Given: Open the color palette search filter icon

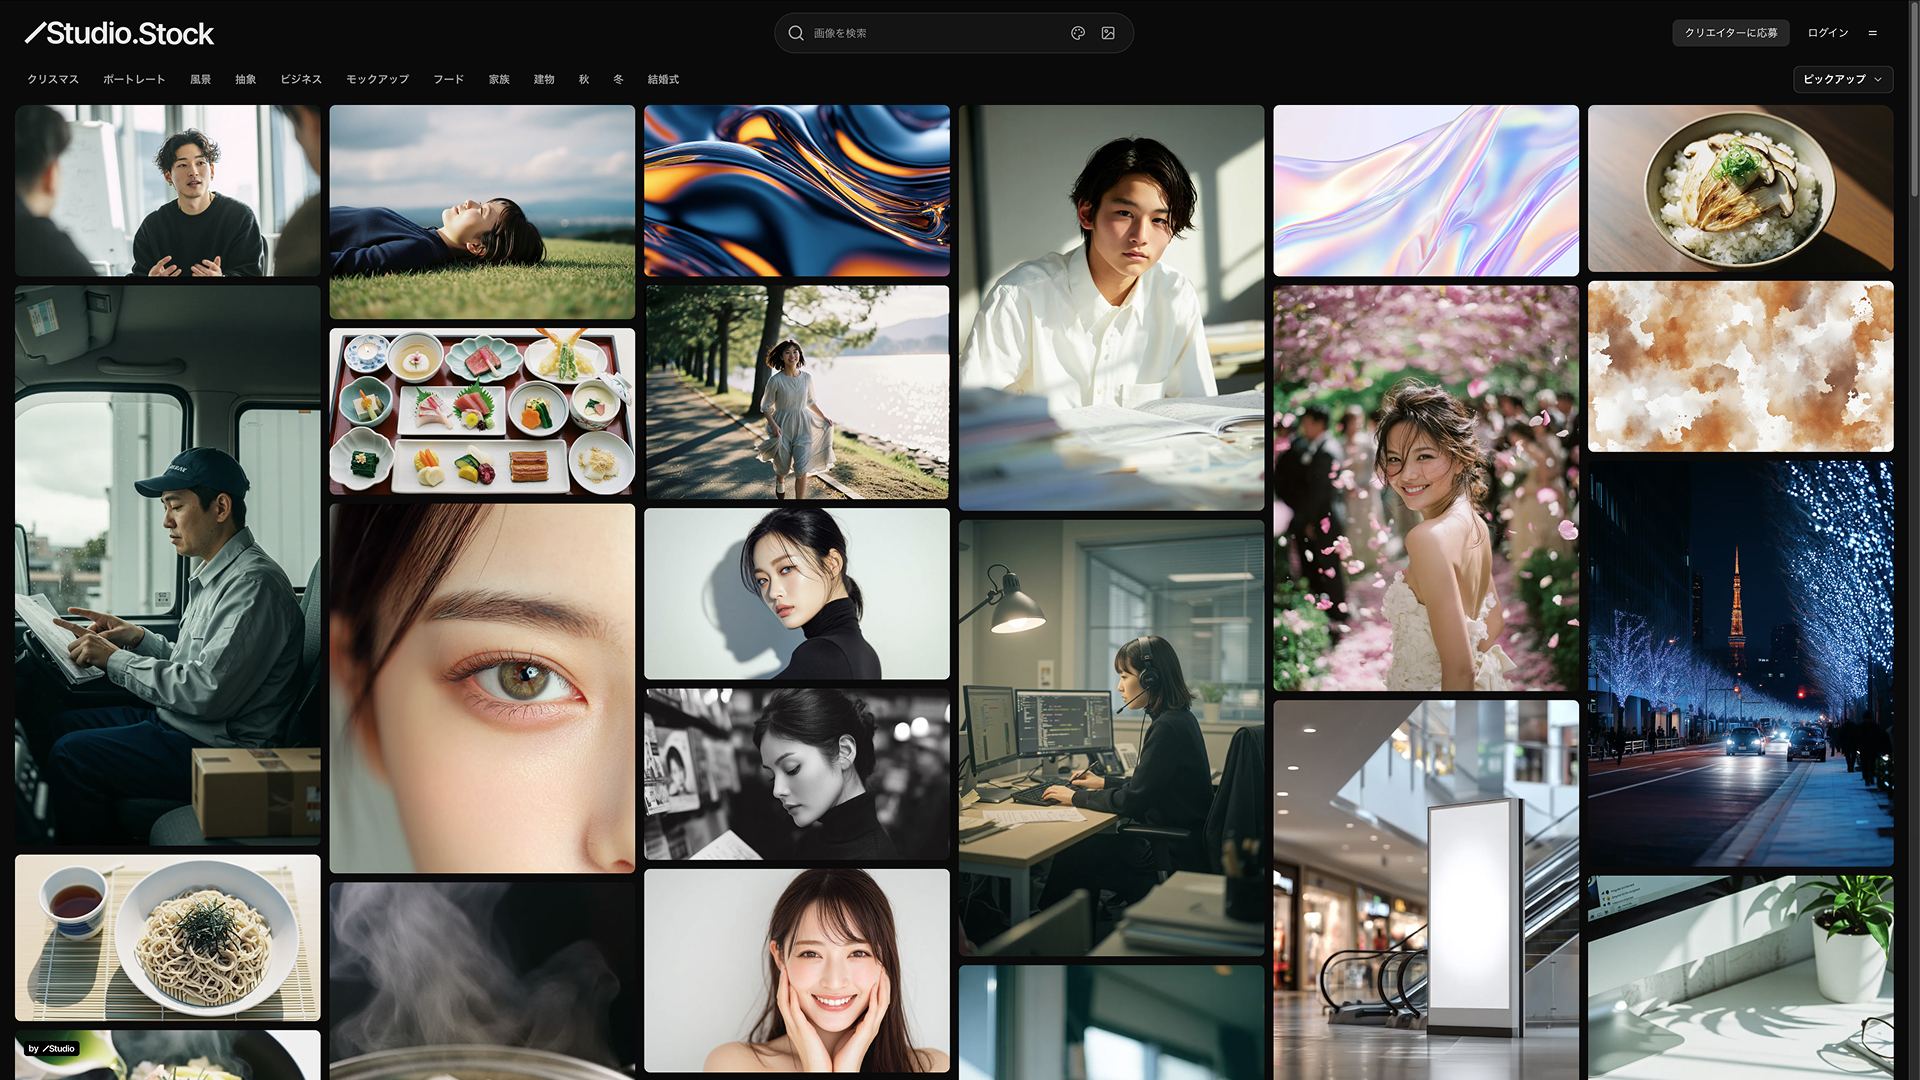Looking at the screenshot, I should coord(1077,32).
